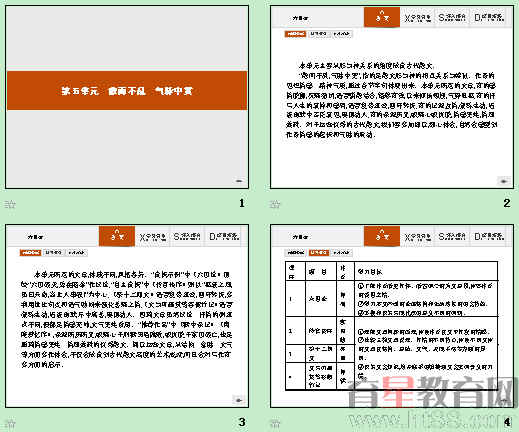The height and width of the screenshot is (432, 519).
Task: Click the third sub-tab on slide 3
Action: pos(76,253)
